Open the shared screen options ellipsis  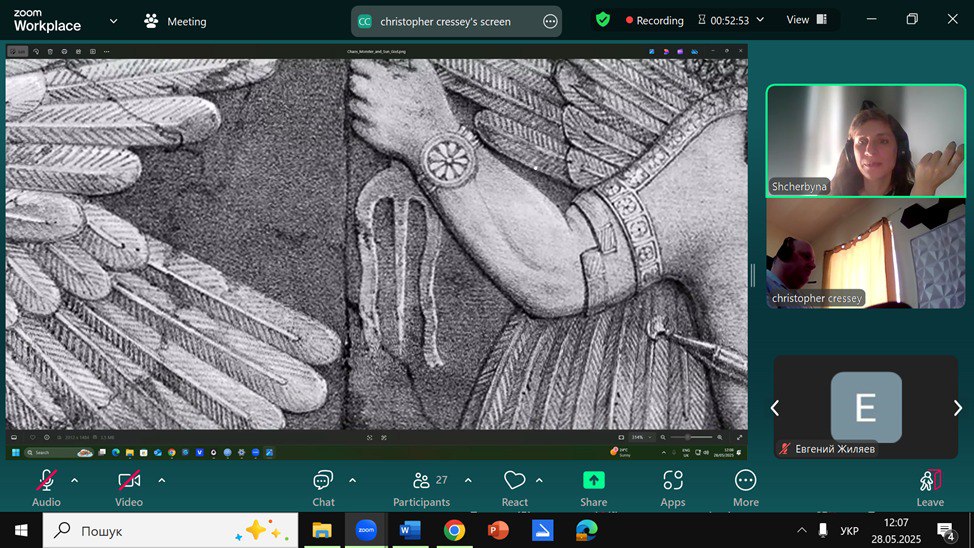tap(550, 22)
